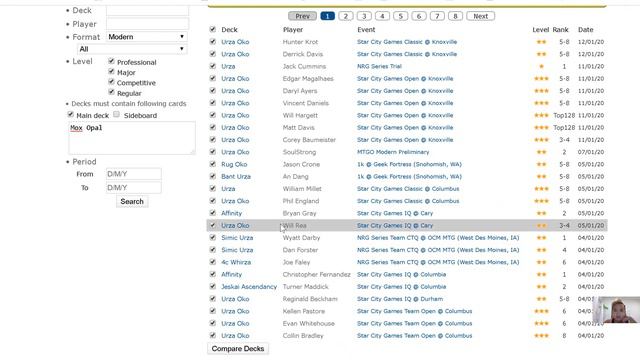Open the NRG Series Trial event link
The image size is (640, 360).
click(x=379, y=66)
